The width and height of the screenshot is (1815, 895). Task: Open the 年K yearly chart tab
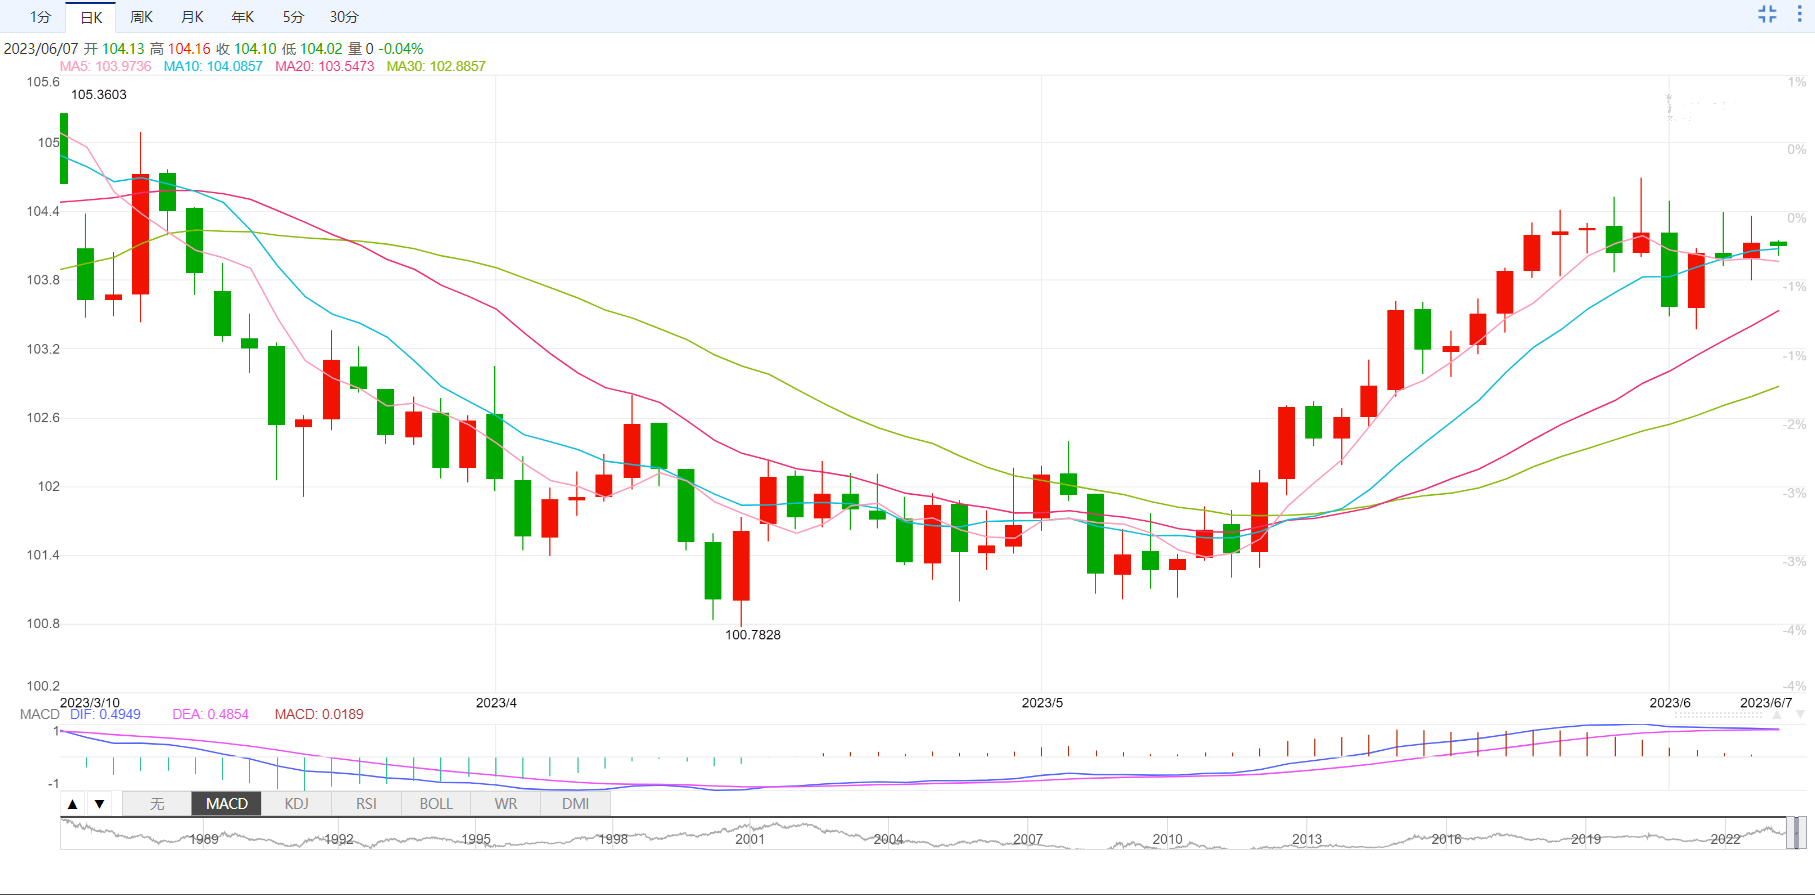243,17
